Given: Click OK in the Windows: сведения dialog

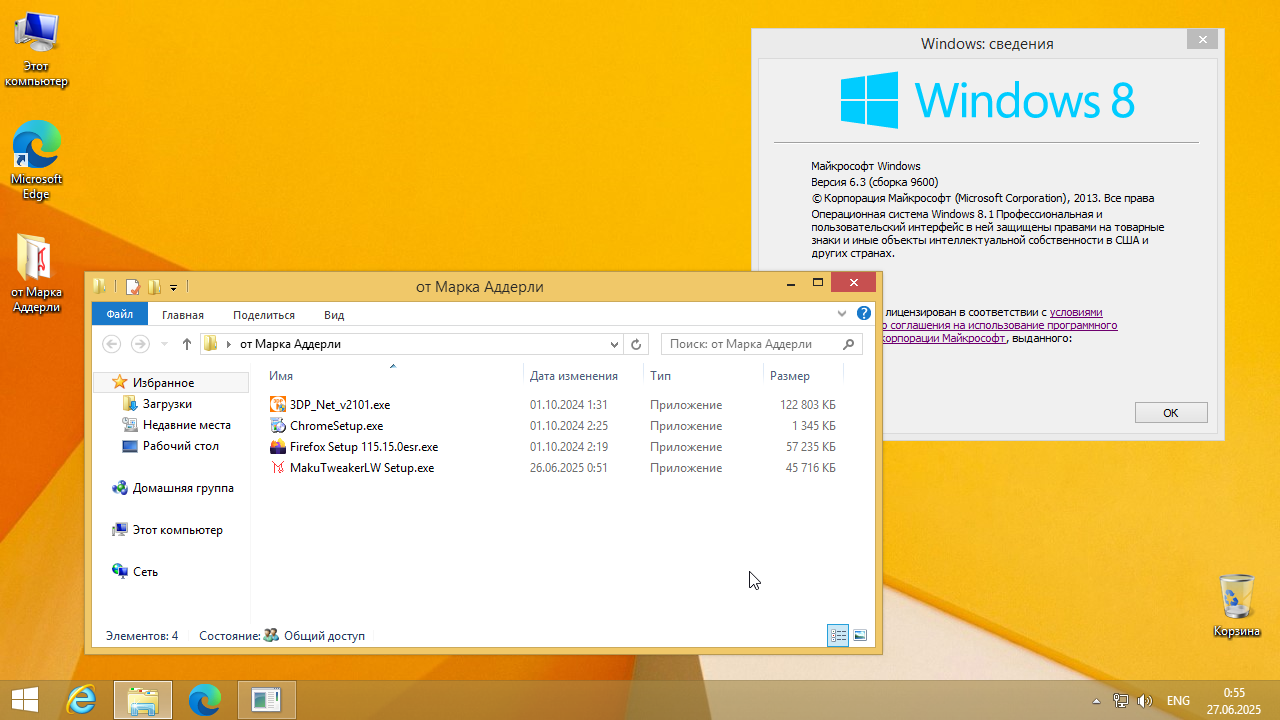Looking at the screenshot, I should pyautogui.click(x=1171, y=412).
